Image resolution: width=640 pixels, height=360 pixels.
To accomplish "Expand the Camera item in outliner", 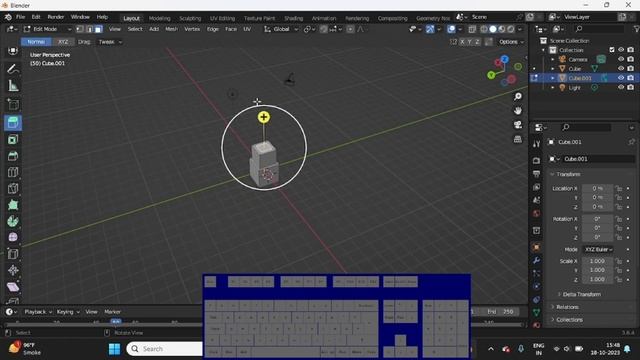I will click(x=553, y=59).
